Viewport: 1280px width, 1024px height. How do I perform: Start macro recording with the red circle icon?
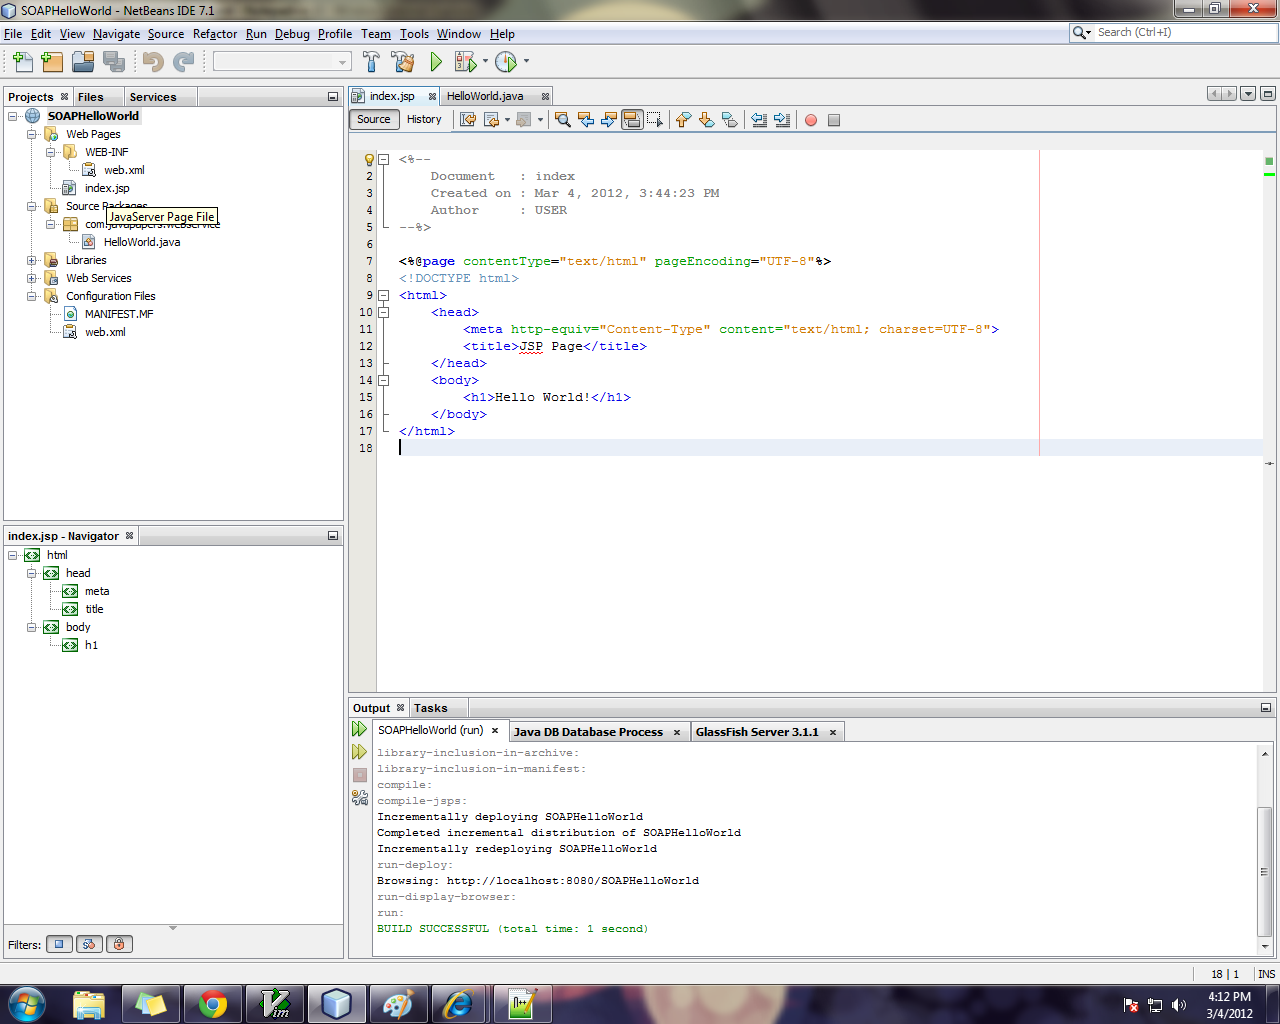pyautogui.click(x=810, y=119)
